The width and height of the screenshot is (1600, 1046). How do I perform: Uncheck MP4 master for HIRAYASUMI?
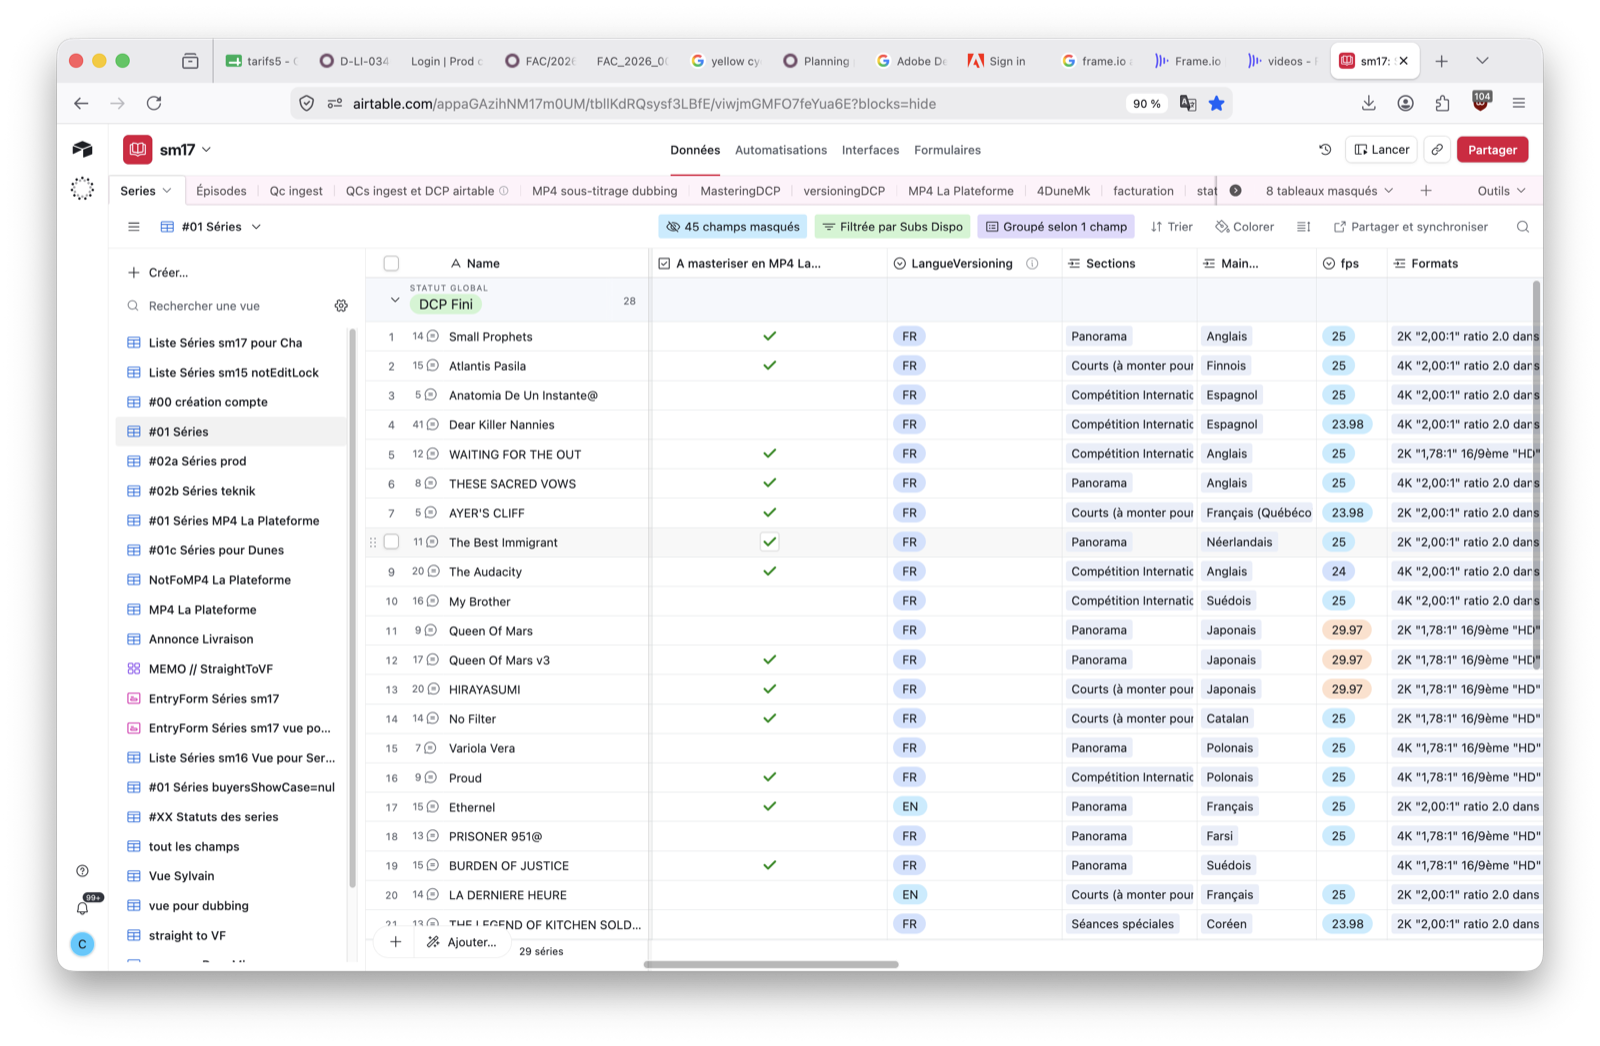pos(769,689)
